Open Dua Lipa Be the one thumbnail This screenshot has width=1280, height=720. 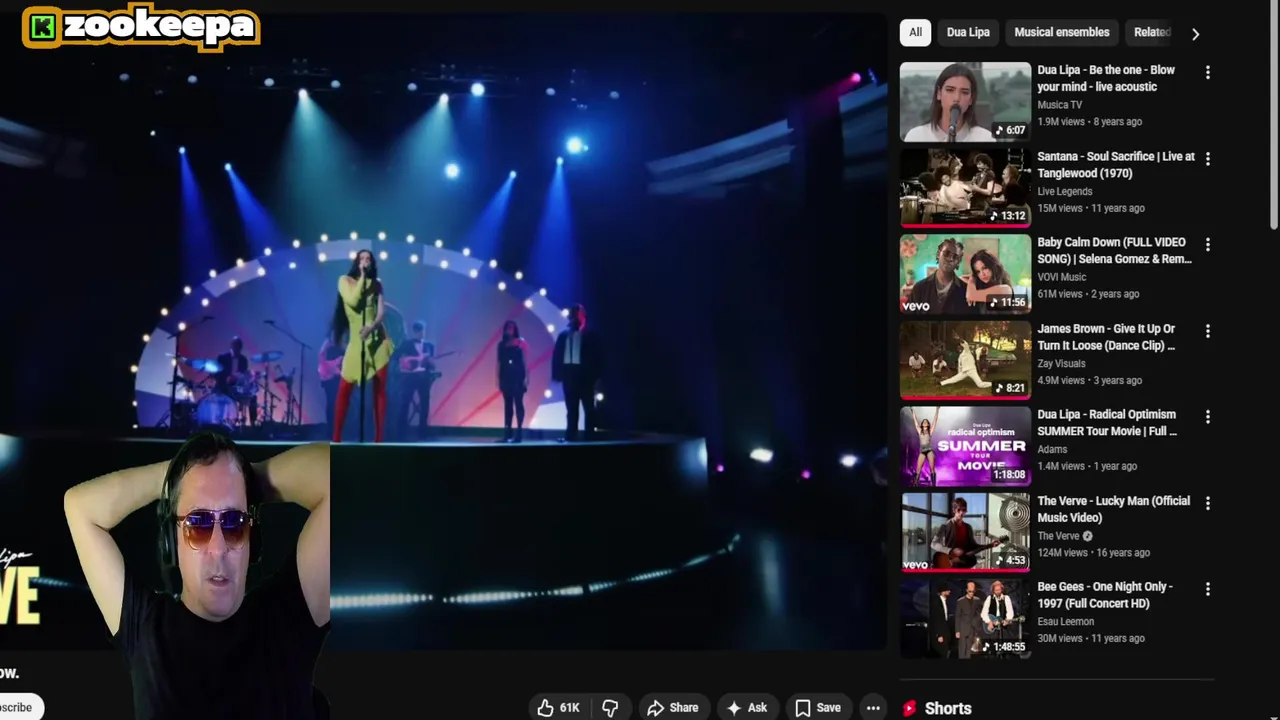point(965,102)
